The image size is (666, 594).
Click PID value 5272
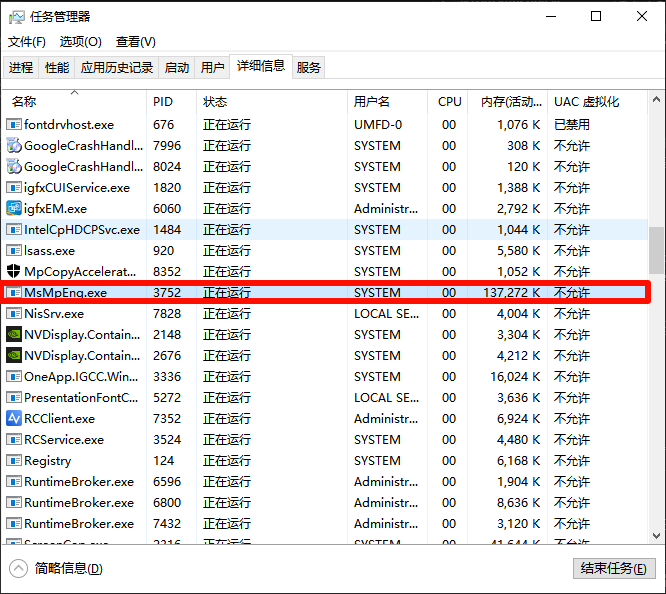pos(167,398)
